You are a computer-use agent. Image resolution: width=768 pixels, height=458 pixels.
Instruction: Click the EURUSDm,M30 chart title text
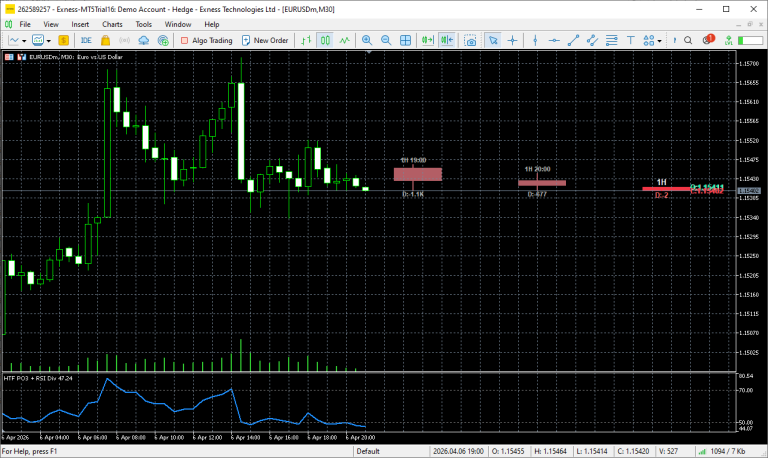pos(76,57)
